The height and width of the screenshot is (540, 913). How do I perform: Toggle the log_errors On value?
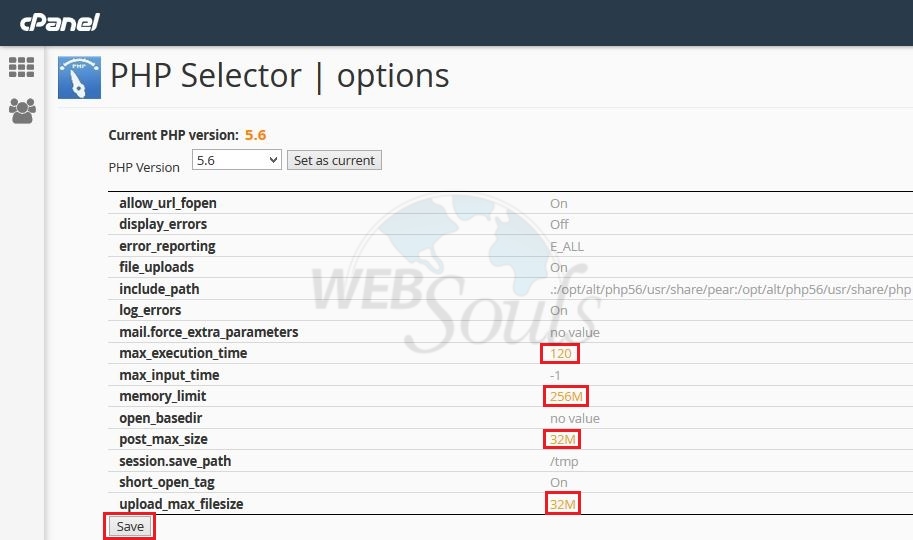[558, 310]
